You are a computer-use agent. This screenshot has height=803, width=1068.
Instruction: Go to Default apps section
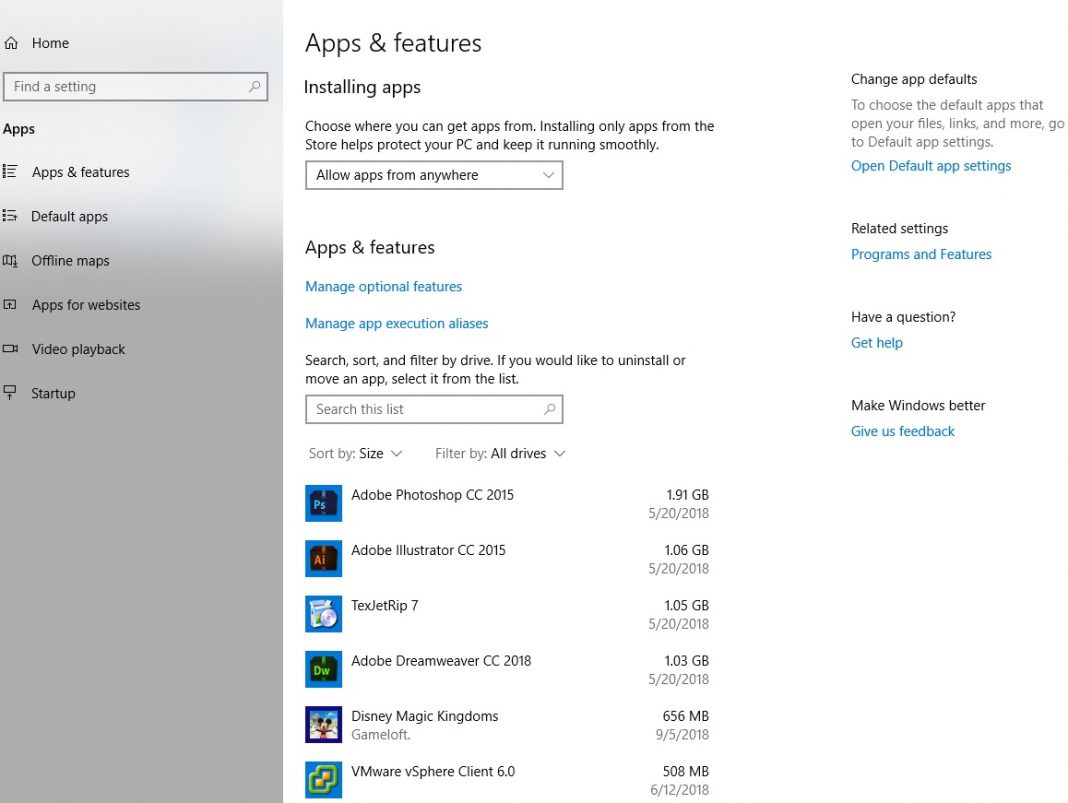69,216
